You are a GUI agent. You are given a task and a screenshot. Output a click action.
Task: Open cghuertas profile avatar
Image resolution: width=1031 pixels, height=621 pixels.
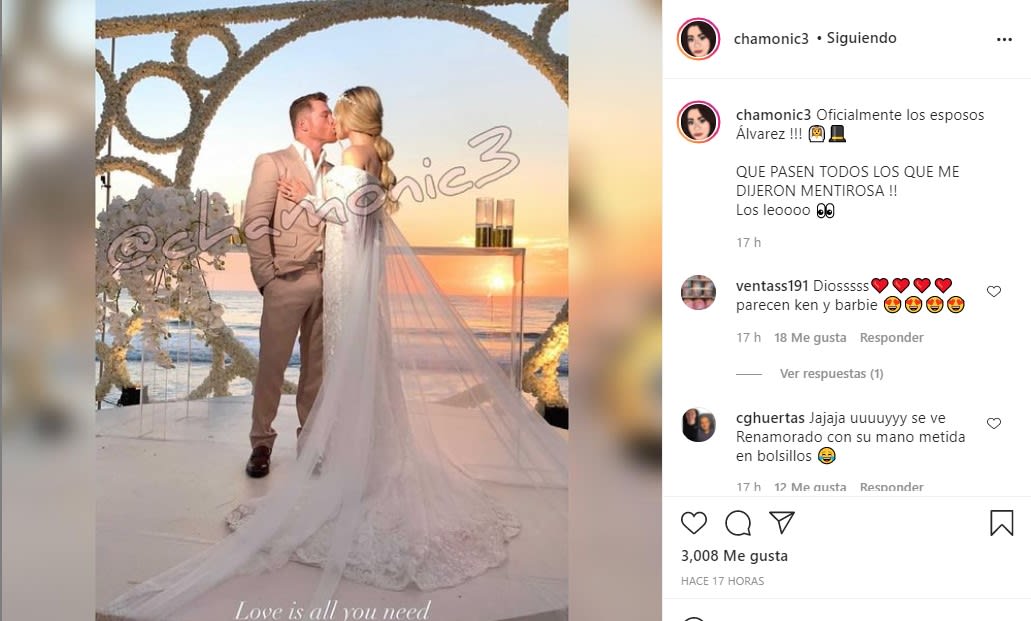698,424
